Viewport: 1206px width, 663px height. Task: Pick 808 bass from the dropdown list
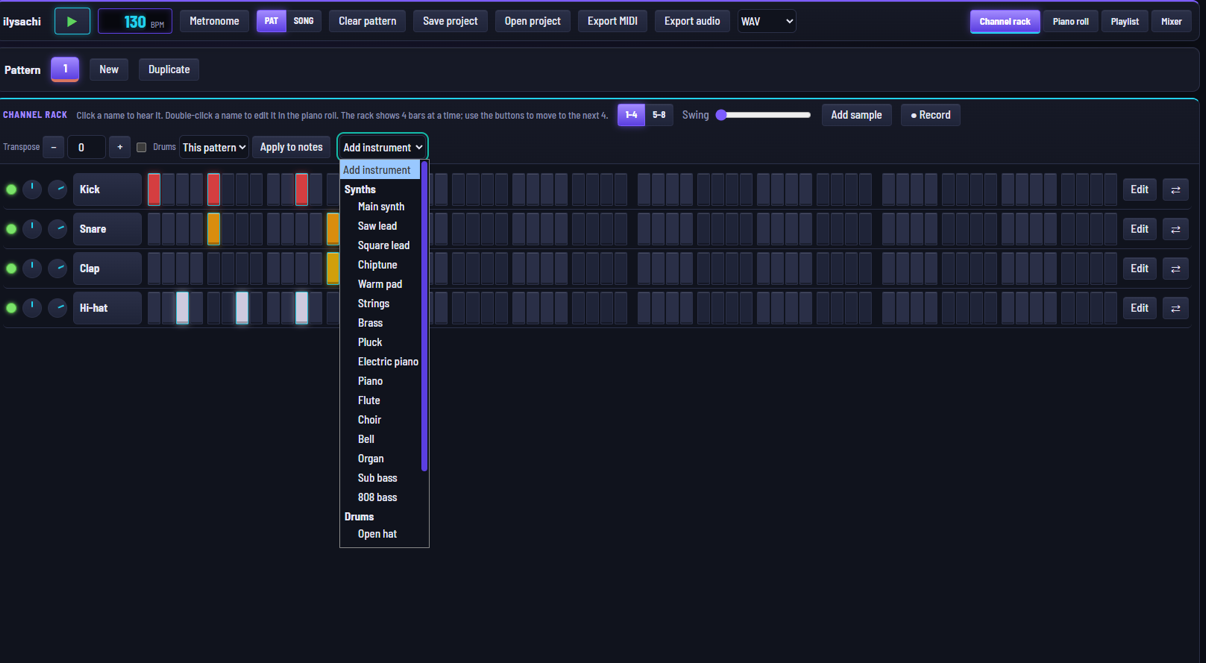(381, 497)
